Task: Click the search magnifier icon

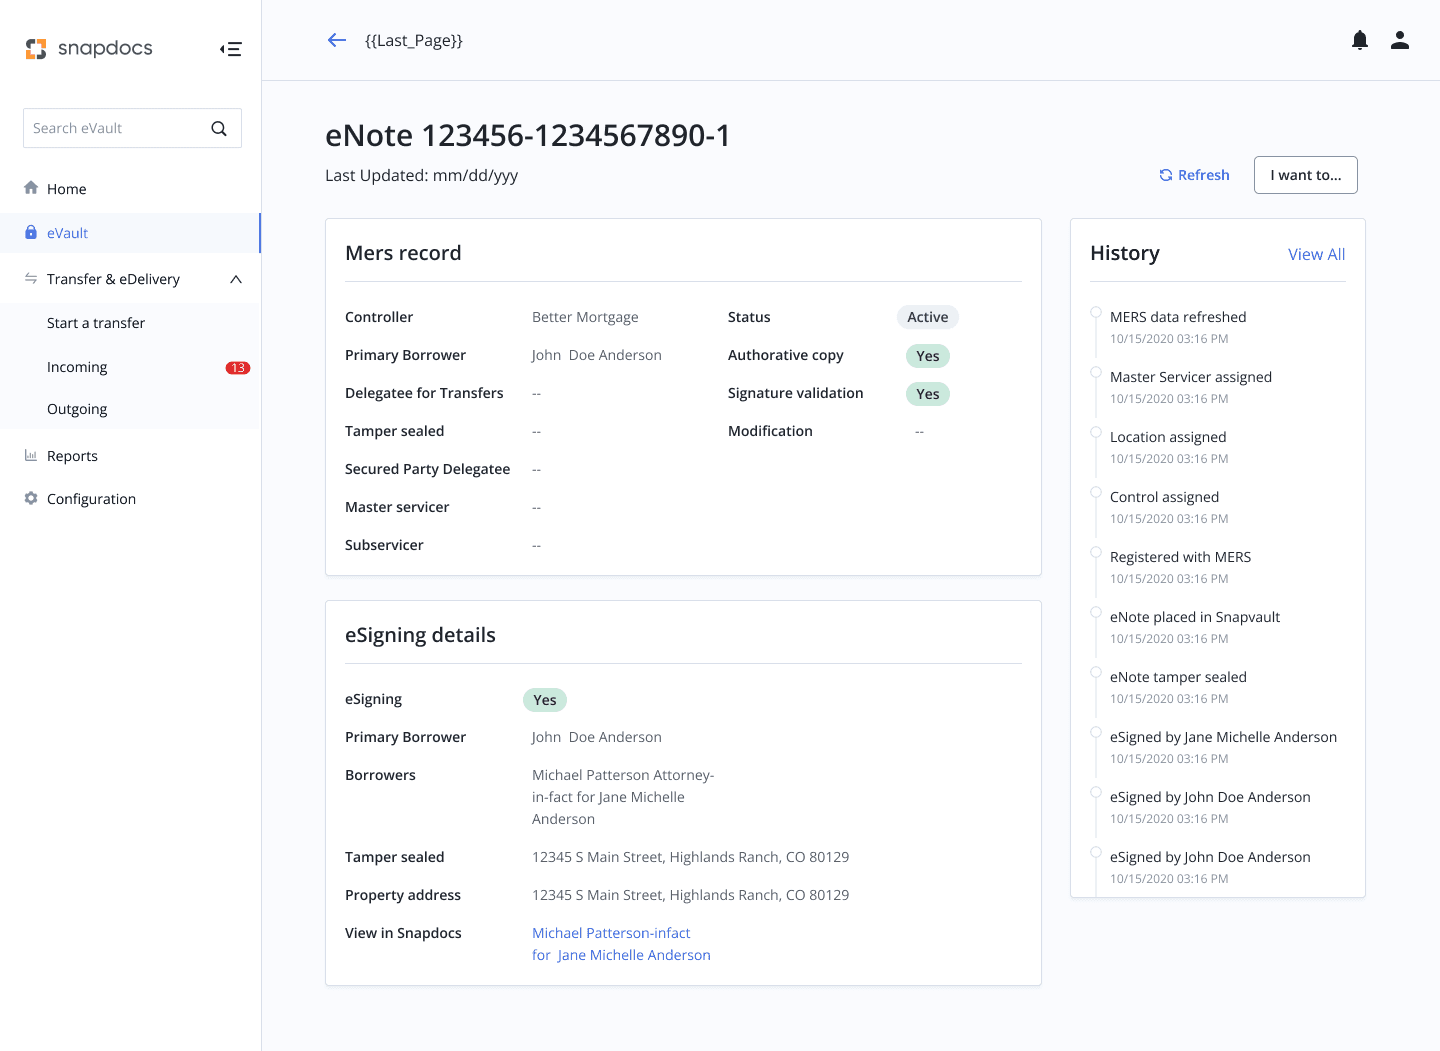Action: (x=219, y=128)
